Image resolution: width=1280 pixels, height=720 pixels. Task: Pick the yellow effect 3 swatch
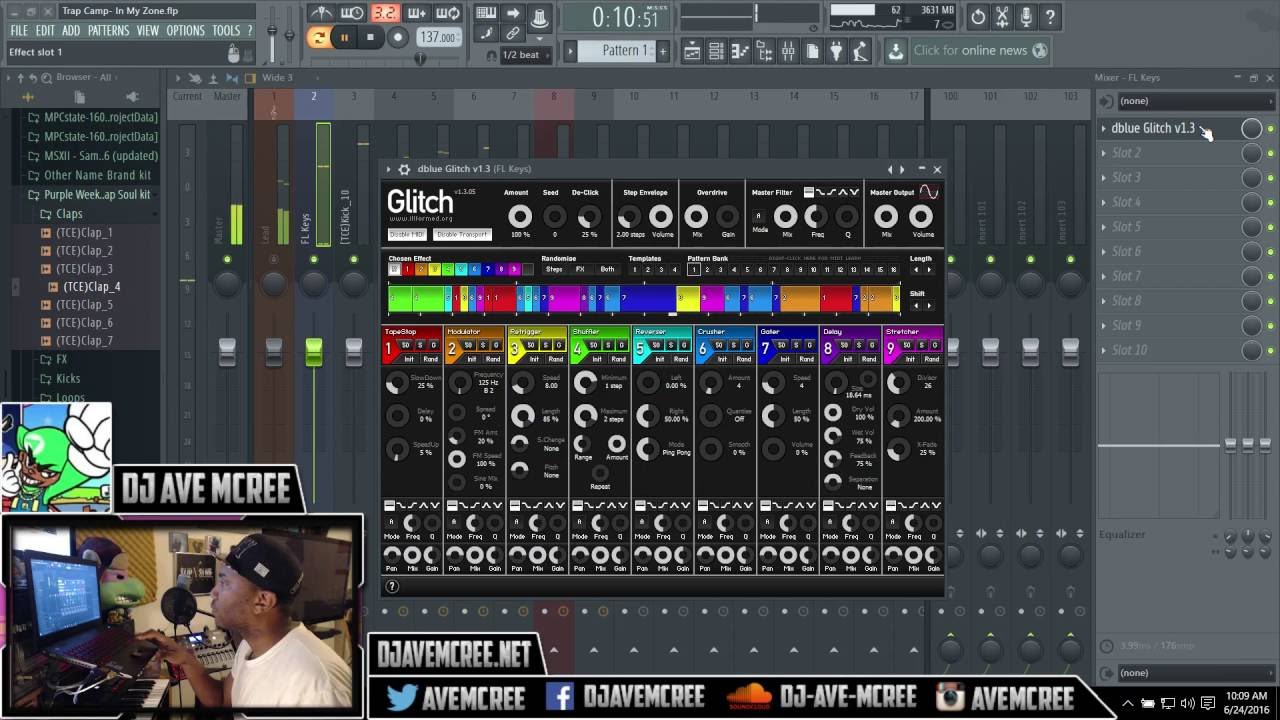click(x=435, y=269)
